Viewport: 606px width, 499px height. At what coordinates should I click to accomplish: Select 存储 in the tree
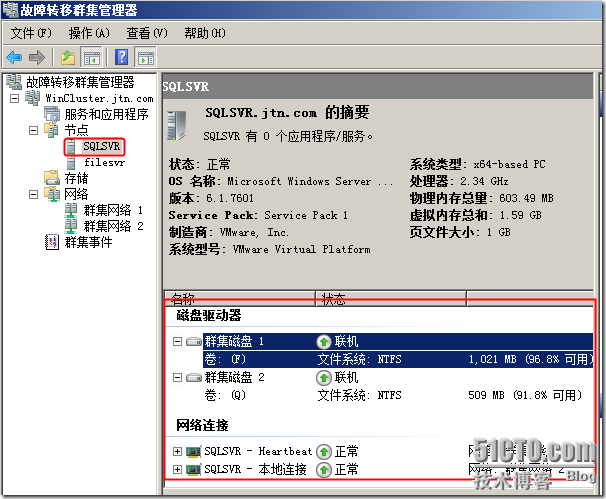(77, 178)
